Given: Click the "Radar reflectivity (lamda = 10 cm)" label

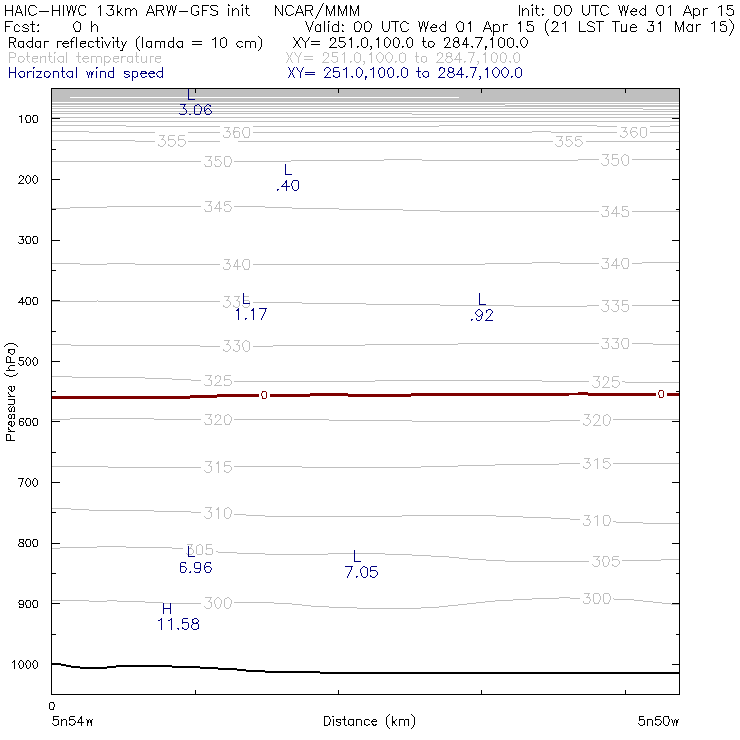Looking at the screenshot, I should (135, 43).
